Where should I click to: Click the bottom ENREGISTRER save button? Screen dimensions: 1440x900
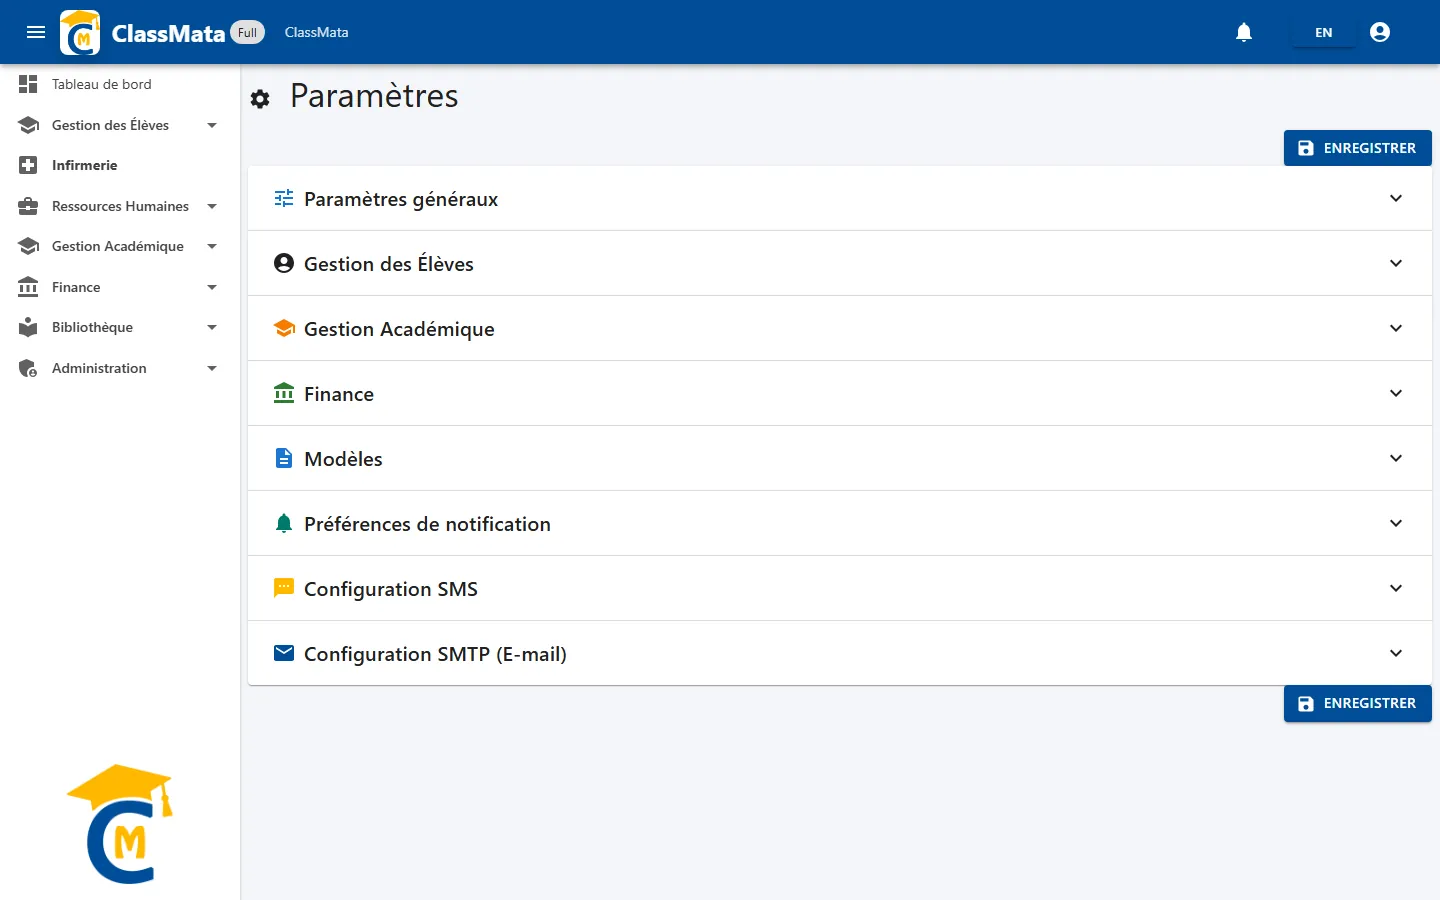(1357, 703)
